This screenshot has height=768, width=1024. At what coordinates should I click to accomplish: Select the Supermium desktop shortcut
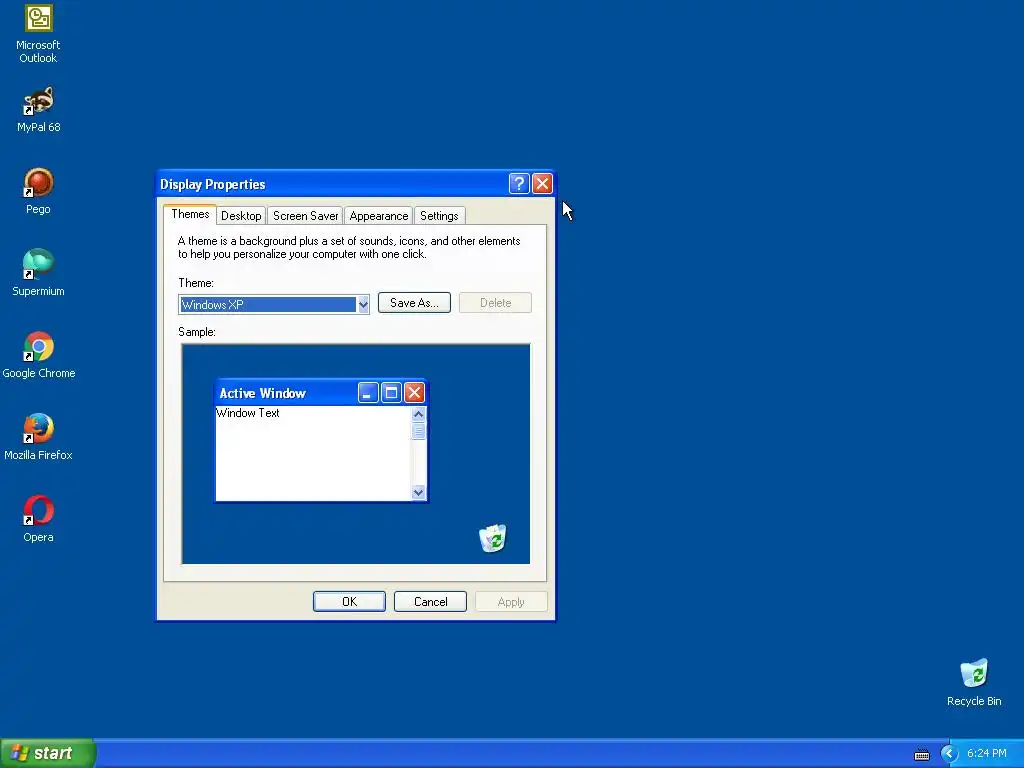point(38,273)
